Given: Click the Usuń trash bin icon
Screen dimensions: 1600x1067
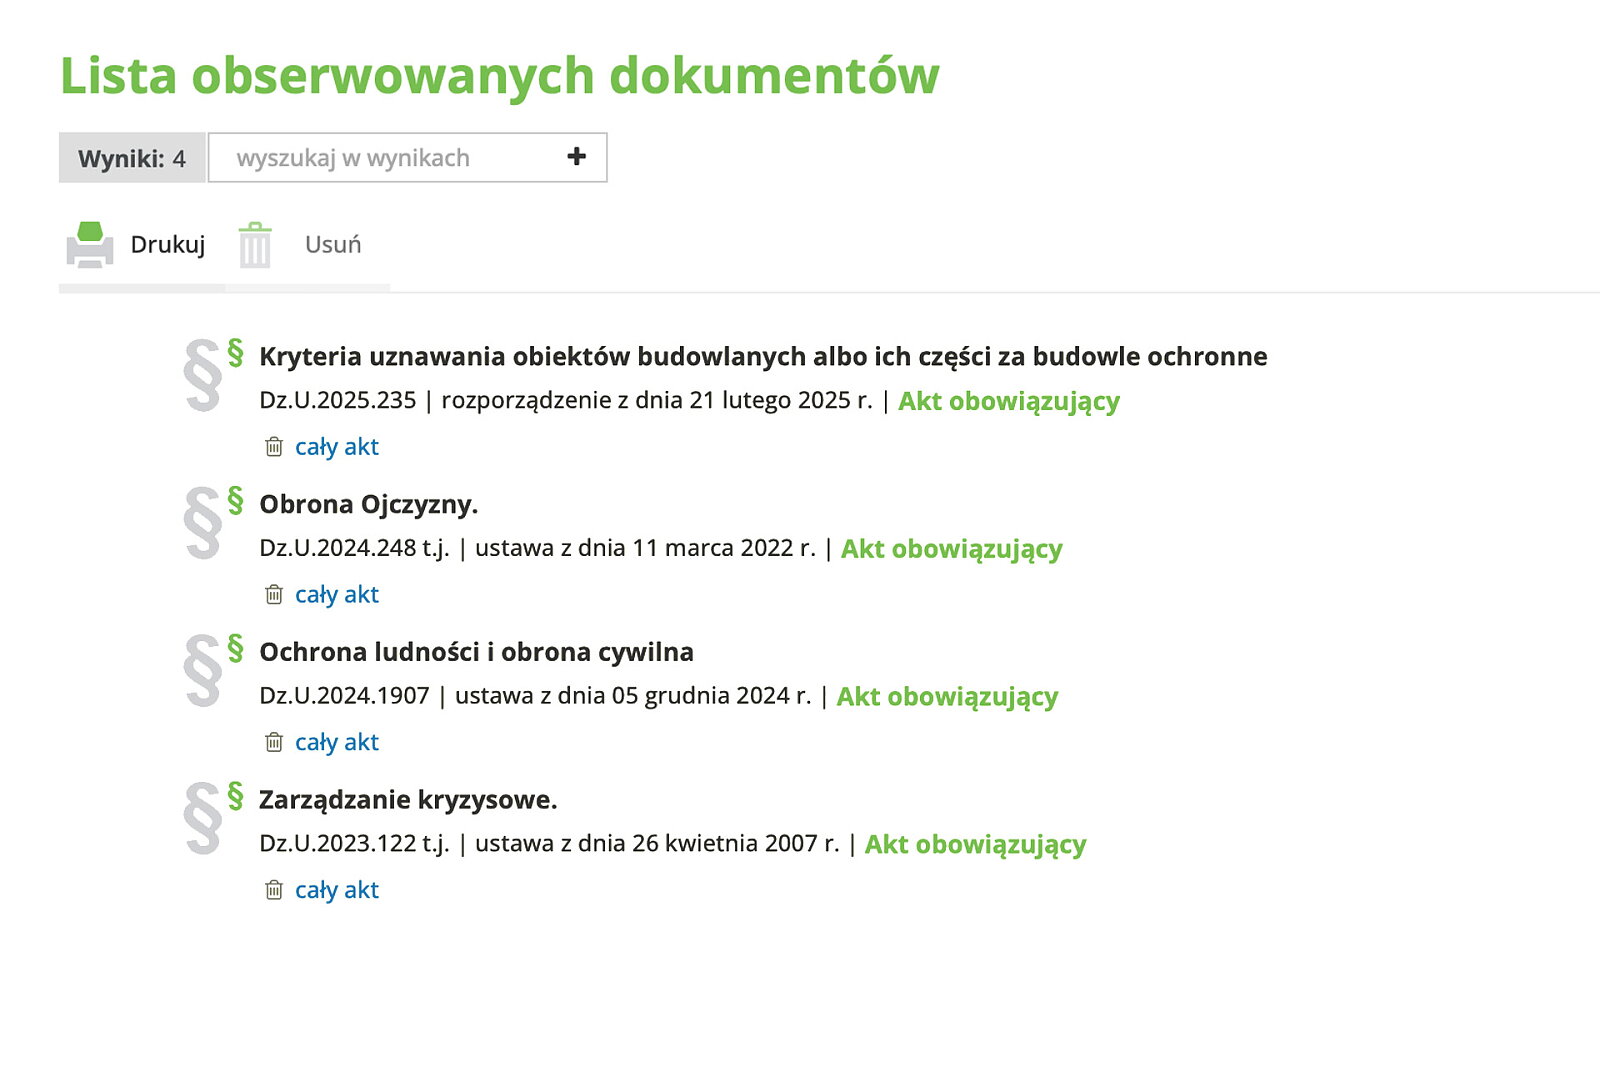Looking at the screenshot, I should (255, 245).
